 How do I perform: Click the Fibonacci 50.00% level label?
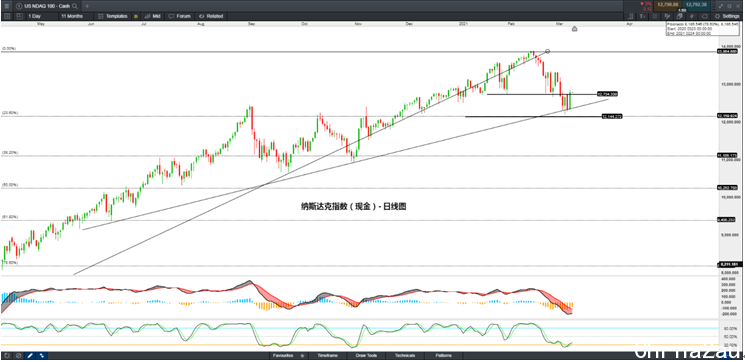tap(10, 185)
